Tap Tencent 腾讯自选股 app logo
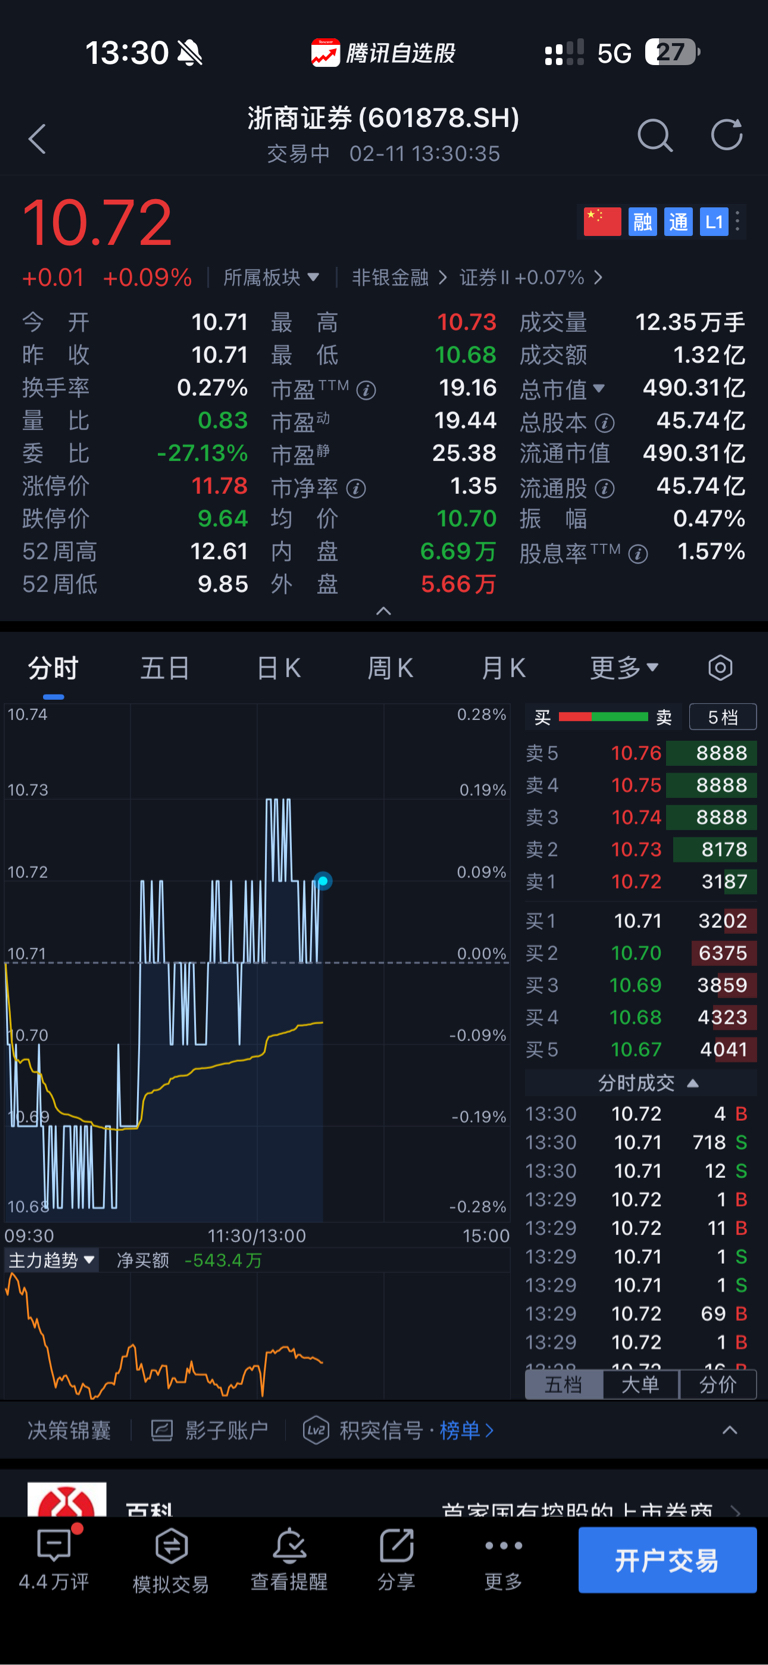768x1665 pixels. [325, 53]
